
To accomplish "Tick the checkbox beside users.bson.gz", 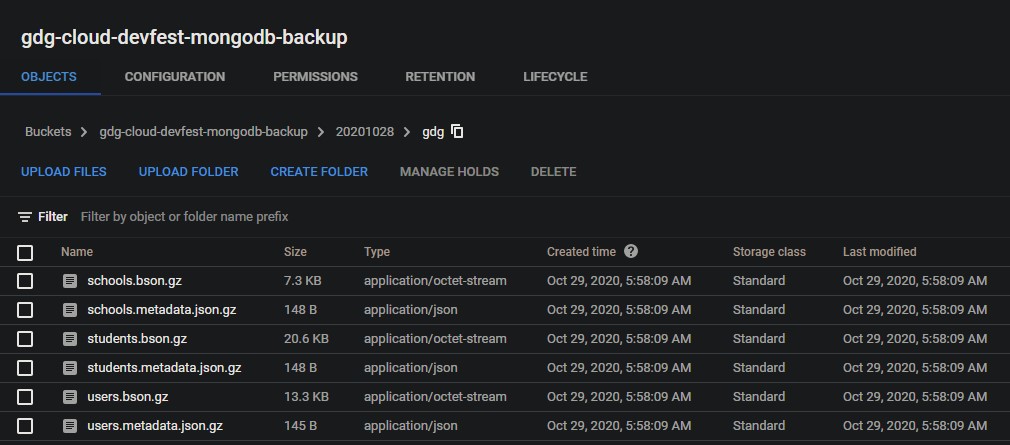I will tap(25, 397).
